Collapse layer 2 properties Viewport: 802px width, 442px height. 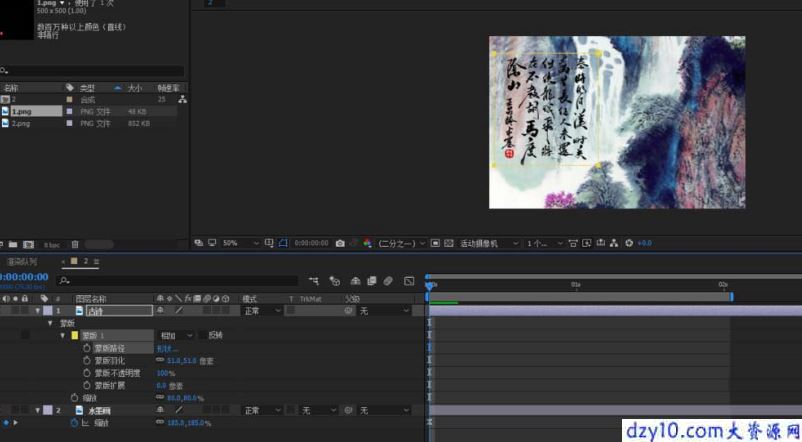37,410
